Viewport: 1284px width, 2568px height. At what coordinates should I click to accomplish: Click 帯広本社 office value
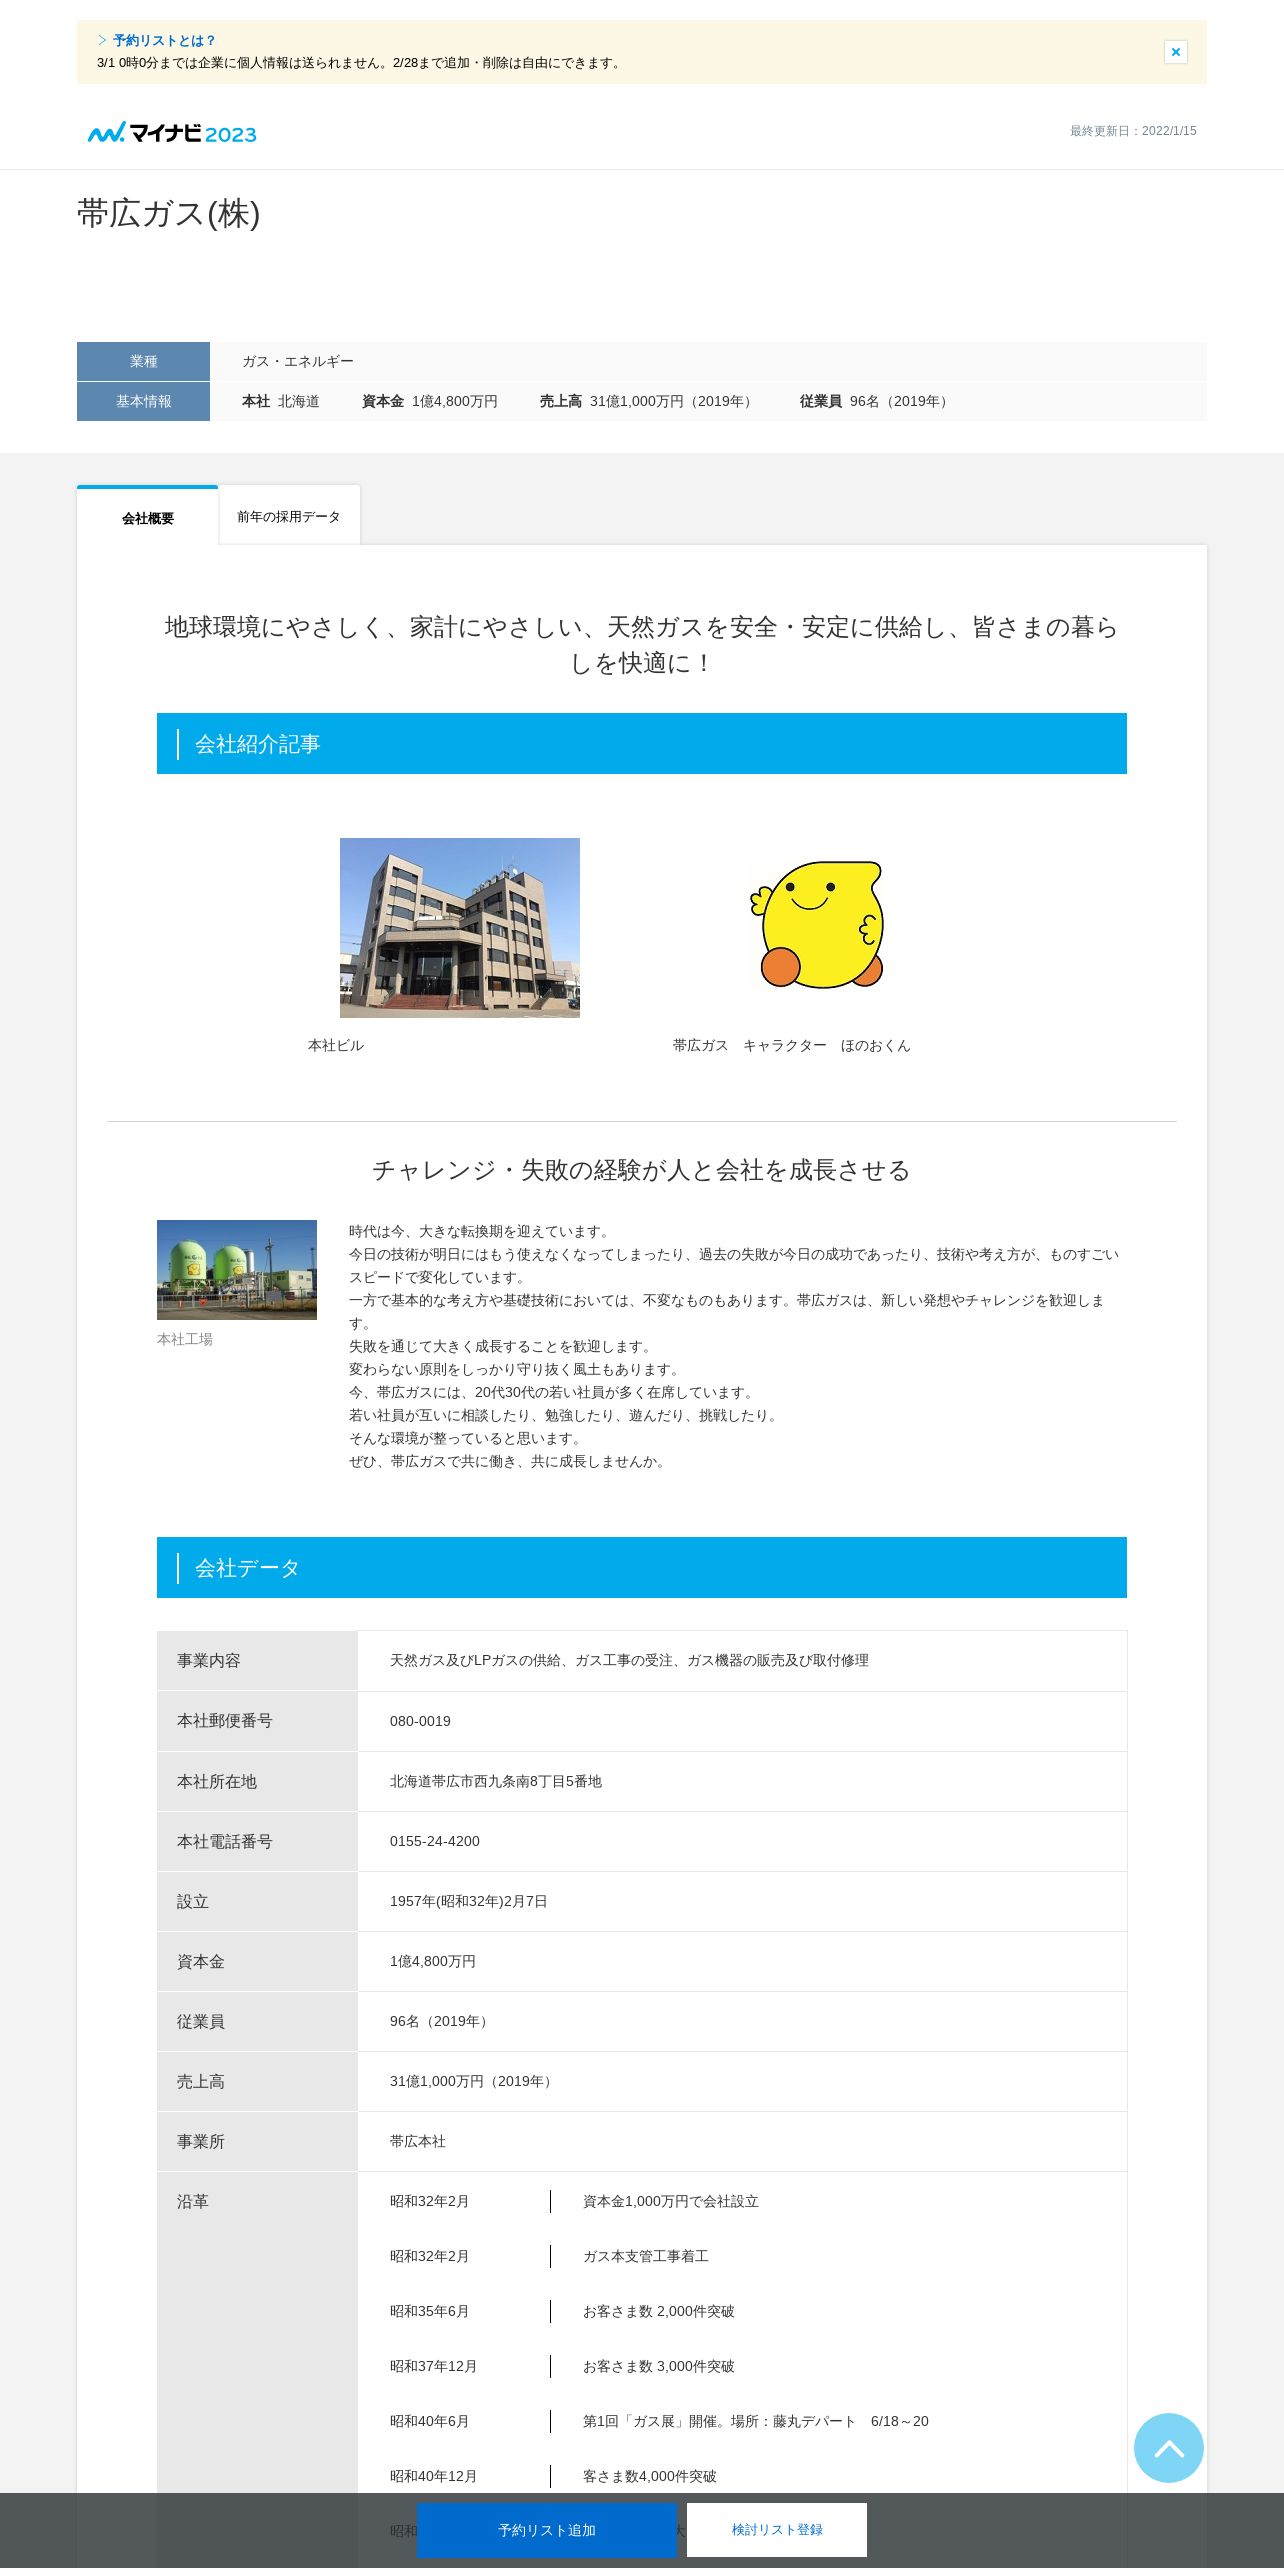tap(418, 2141)
